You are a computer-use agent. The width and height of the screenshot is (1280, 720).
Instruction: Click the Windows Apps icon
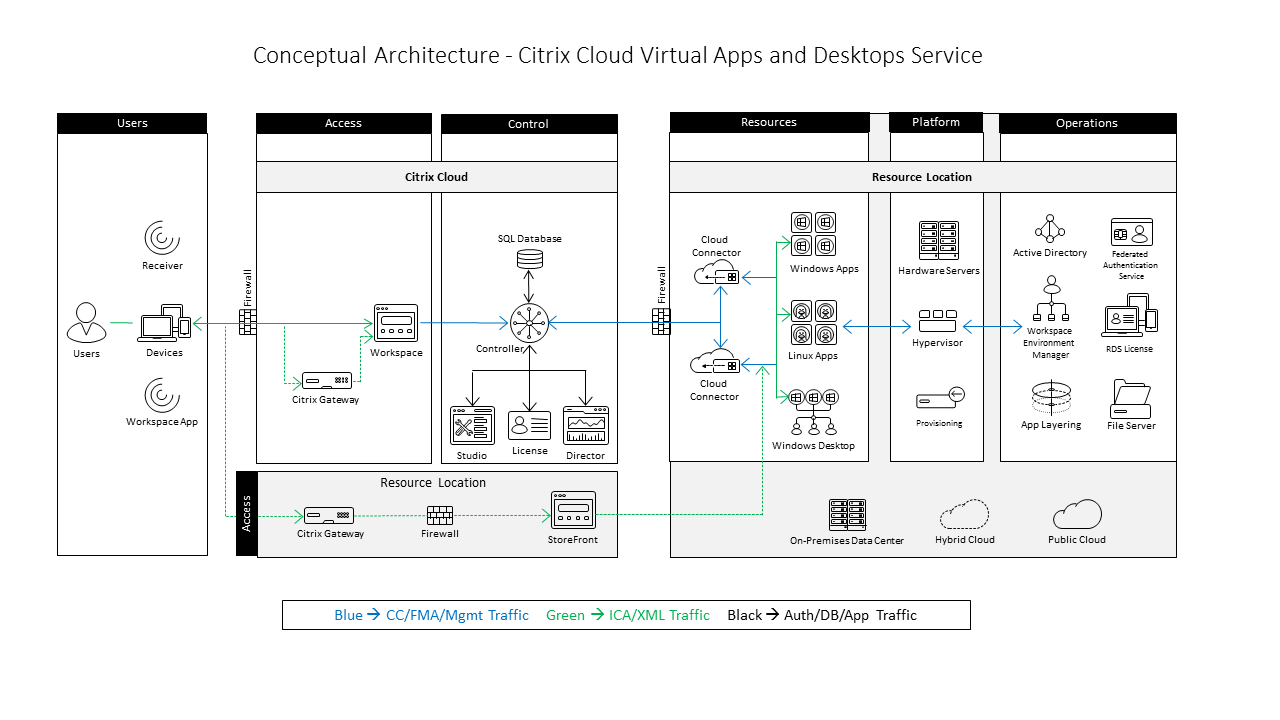coord(813,235)
